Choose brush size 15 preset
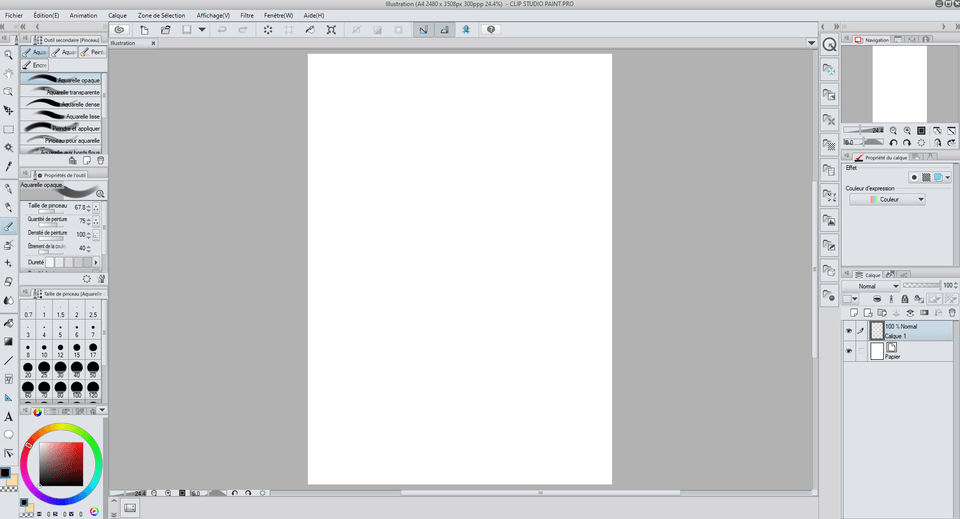The height and width of the screenshot is (519, 960). [x=77, y=350]
